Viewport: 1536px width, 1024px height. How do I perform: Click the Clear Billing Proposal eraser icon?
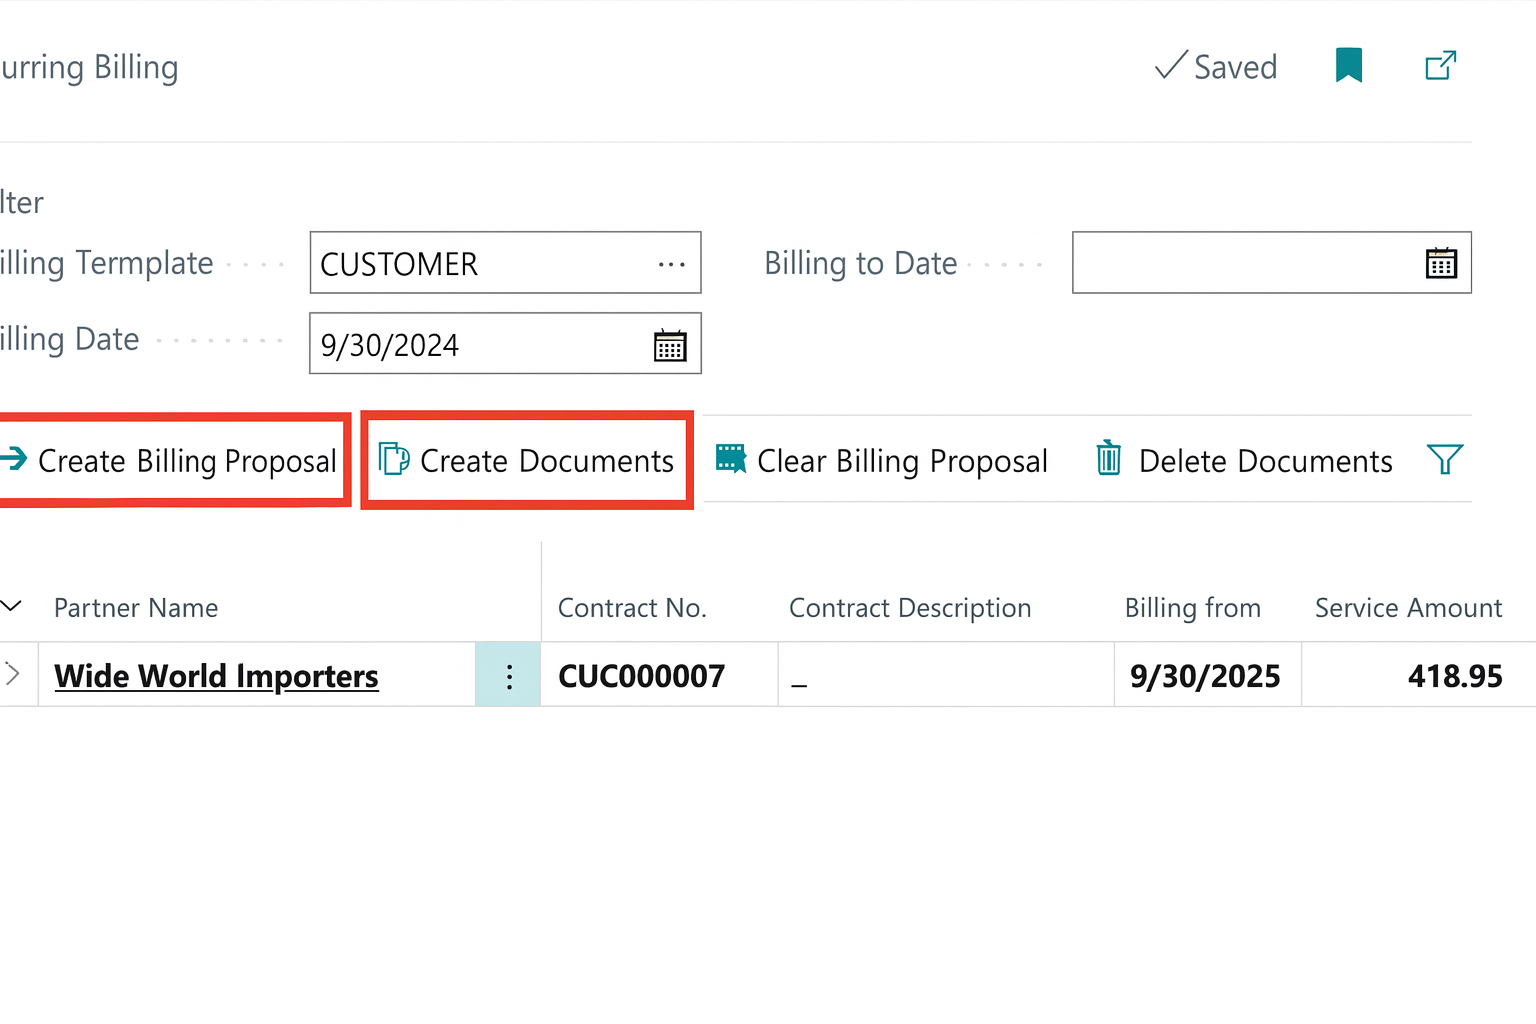pyautogui.click(x=729, y=459)
